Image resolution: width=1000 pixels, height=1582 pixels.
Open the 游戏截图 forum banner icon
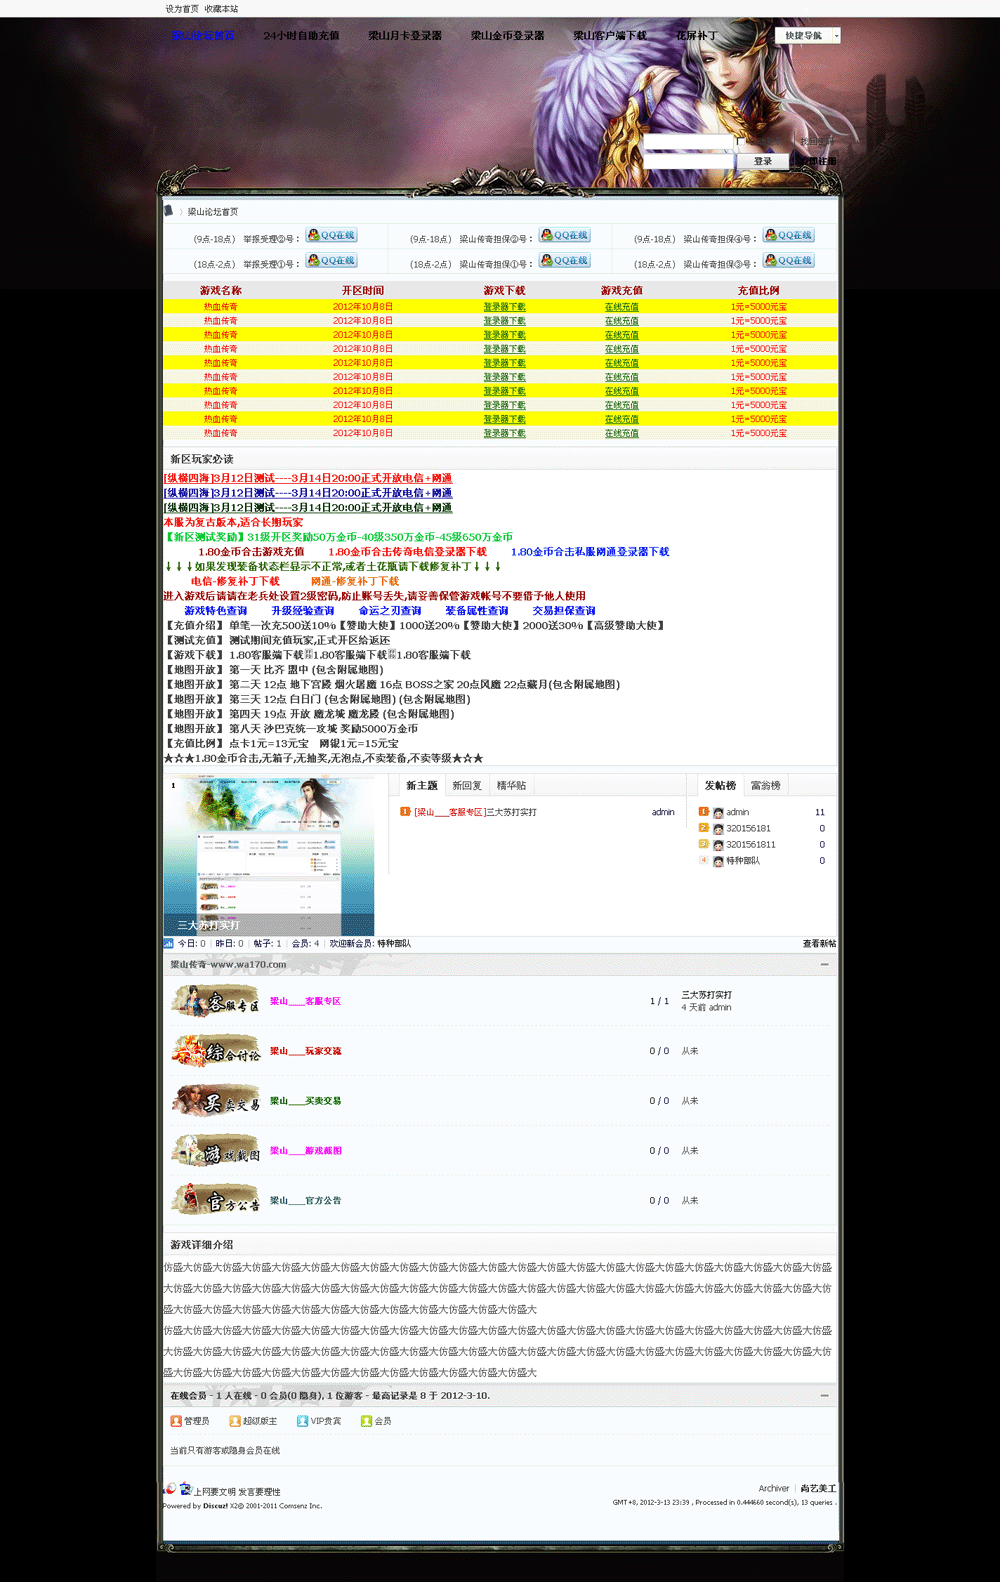click(x=216, y=1151)
